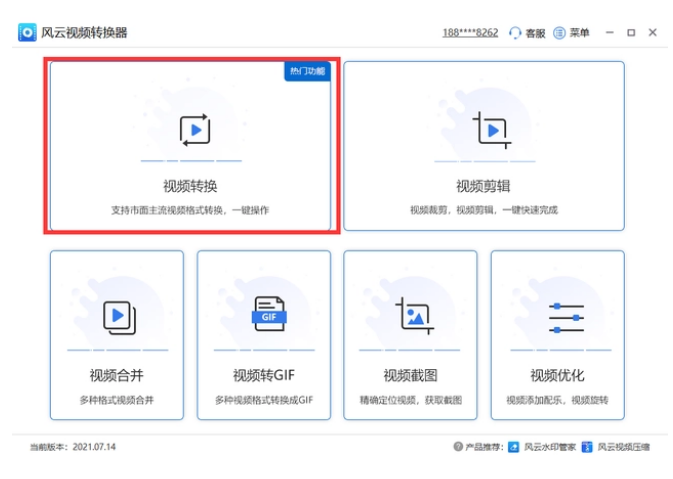Close the converter window
This screenshot has width=673, height=479.
coord(652,33)
